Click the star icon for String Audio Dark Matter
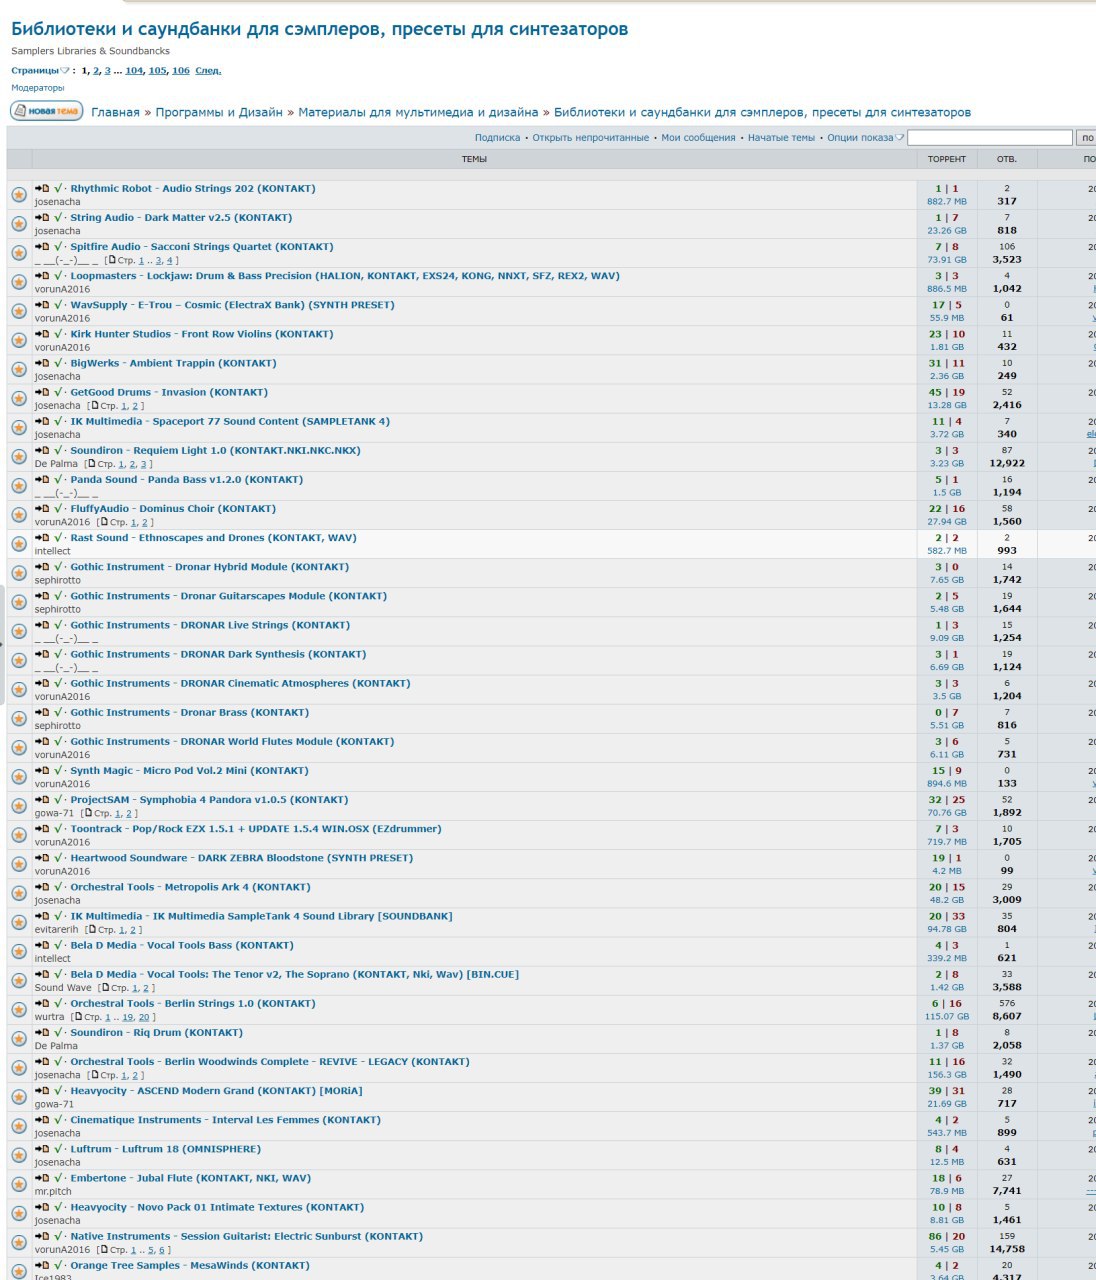 click(19, 224)
